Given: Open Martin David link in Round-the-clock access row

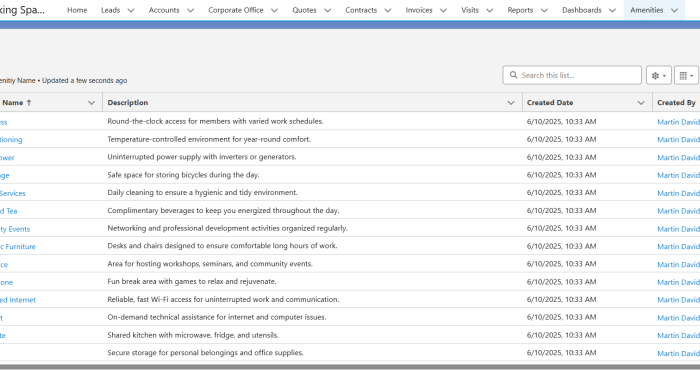Looking at the screenshot, I should (x=678, y=122).
